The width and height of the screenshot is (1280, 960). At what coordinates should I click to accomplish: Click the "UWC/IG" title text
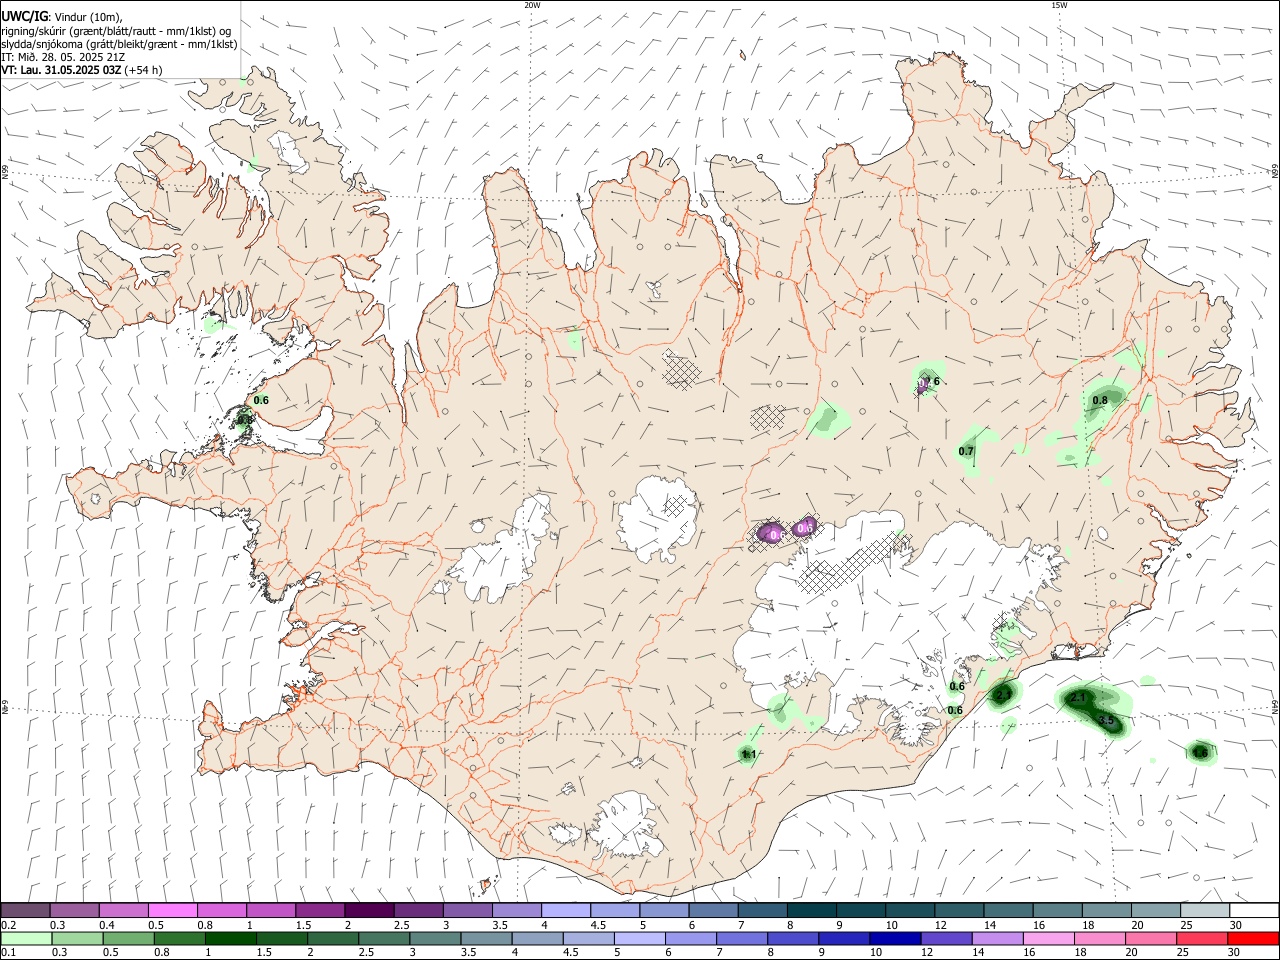click(24, 16)
